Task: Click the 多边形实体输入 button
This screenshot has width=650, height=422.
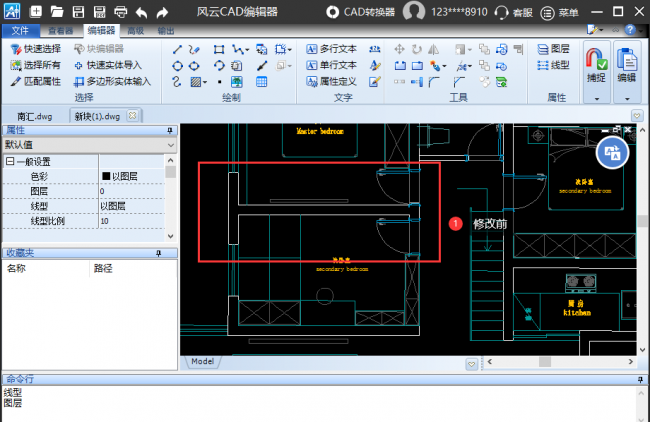Action: tap(112, 81)
